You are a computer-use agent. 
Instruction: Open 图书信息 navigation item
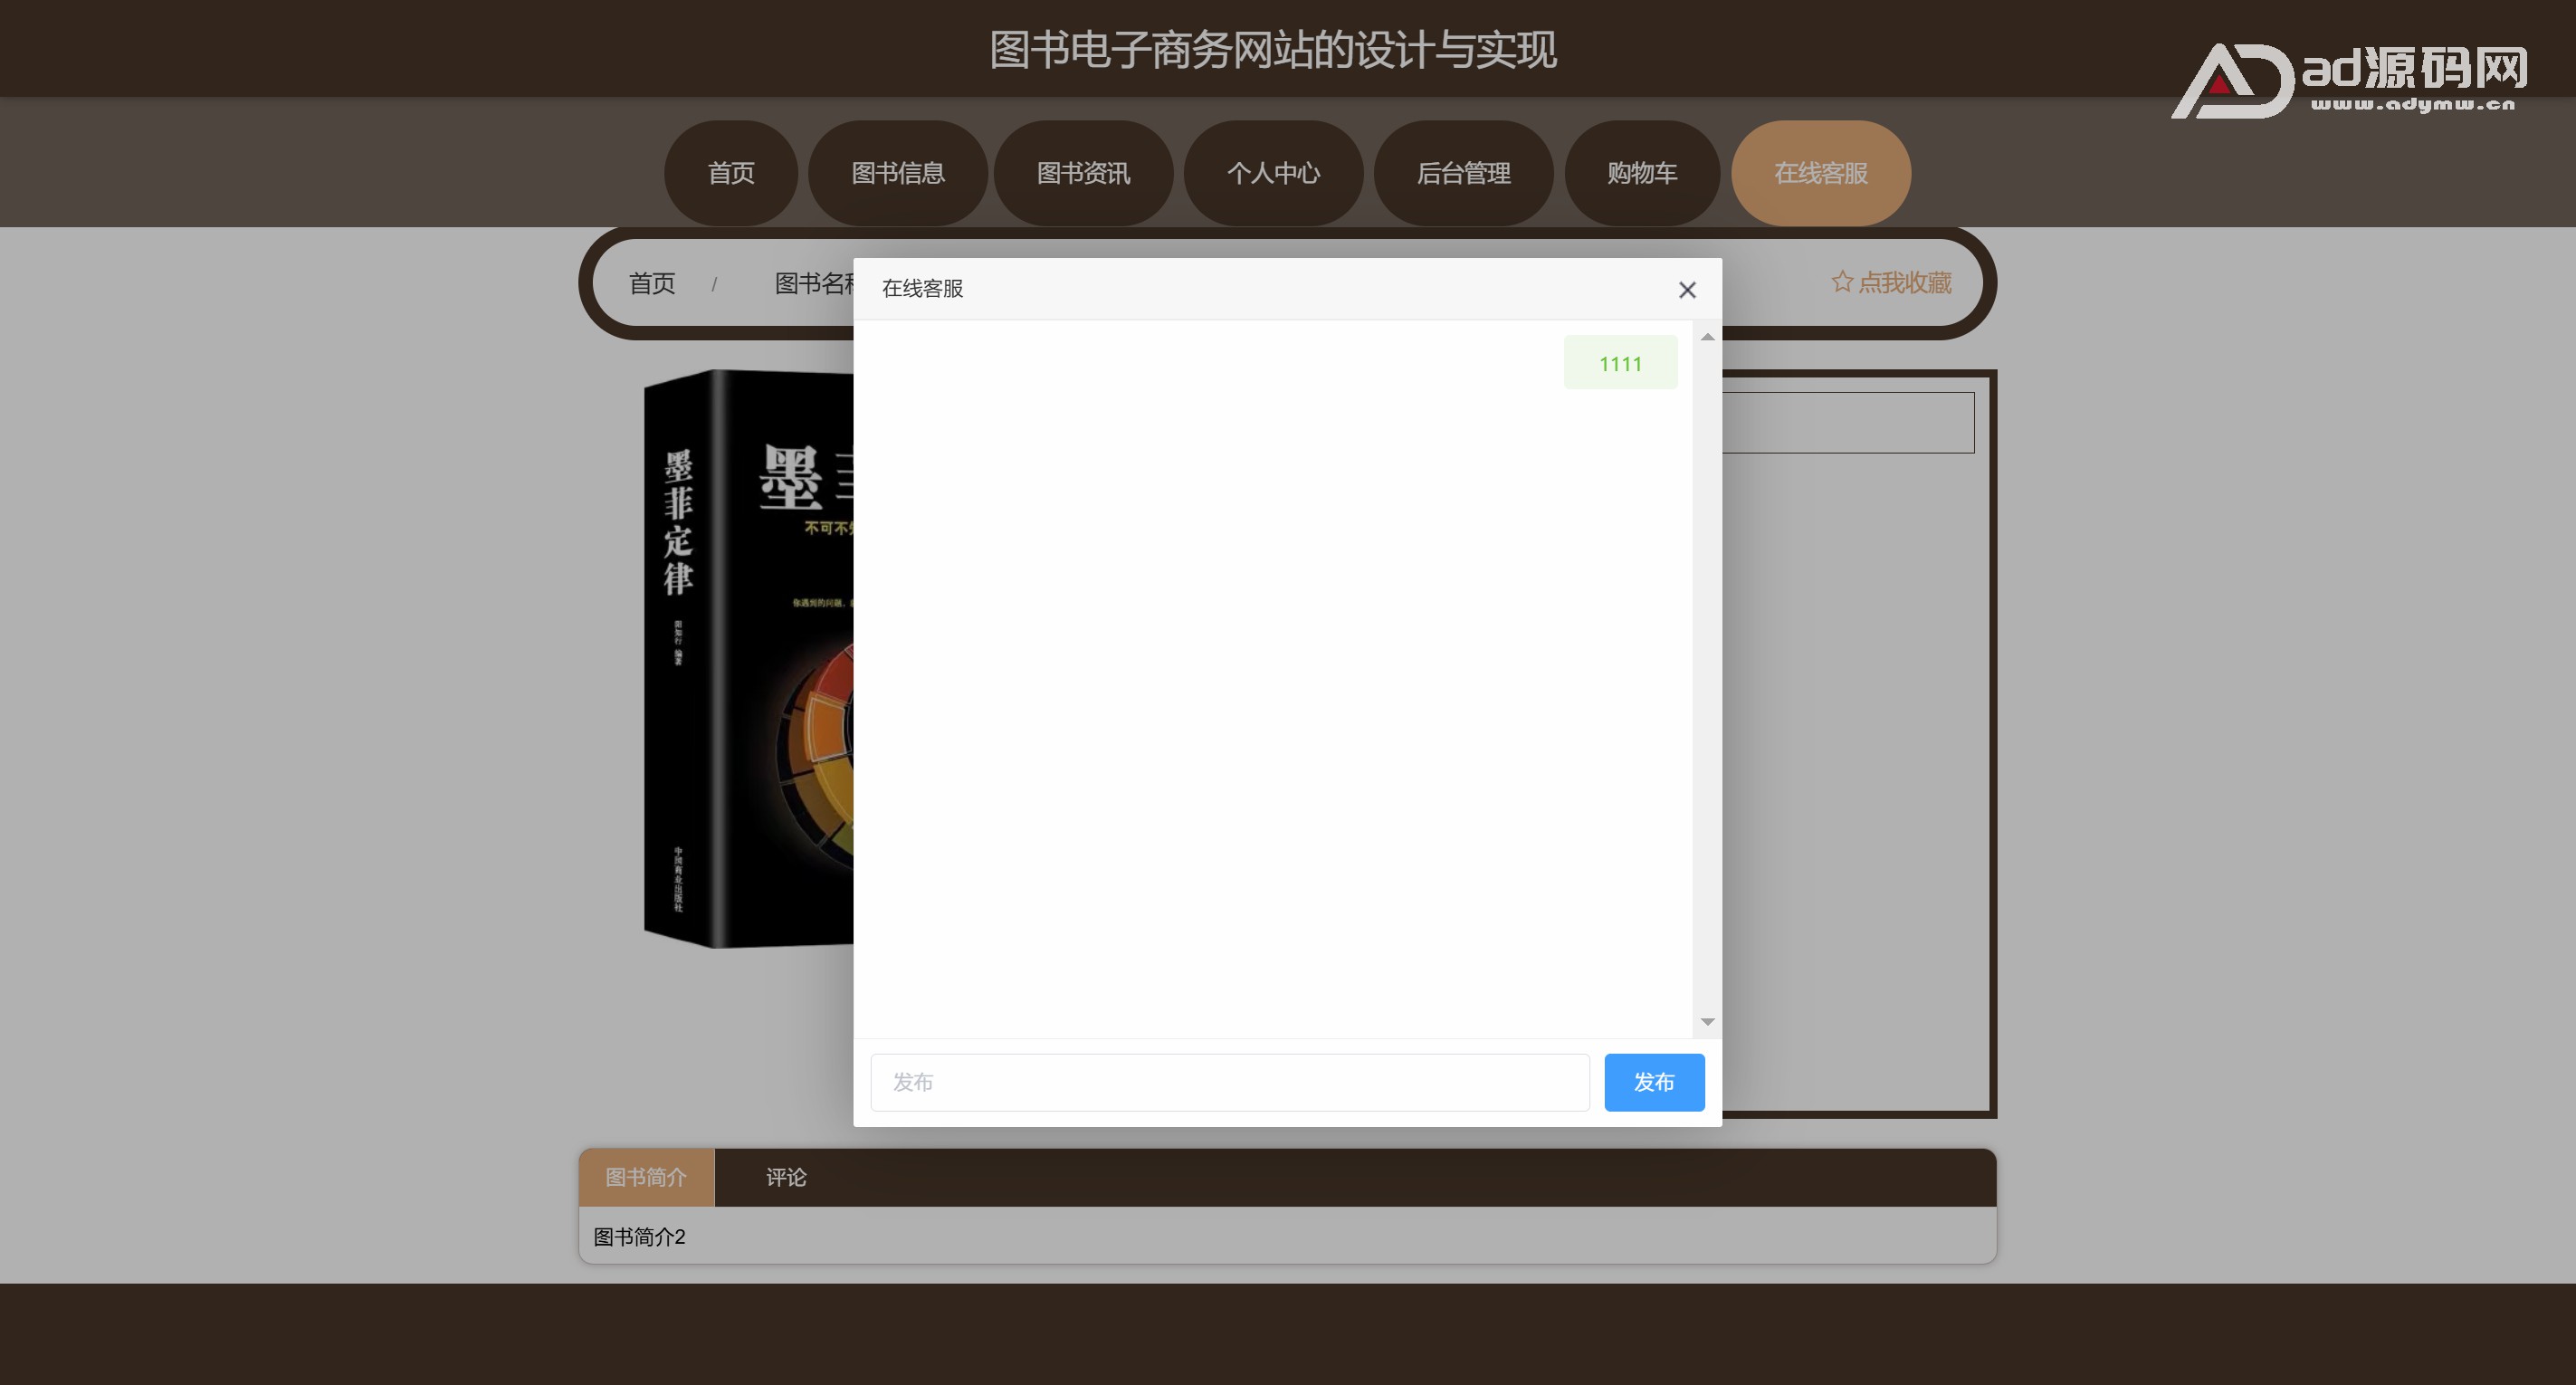point(897,173)
